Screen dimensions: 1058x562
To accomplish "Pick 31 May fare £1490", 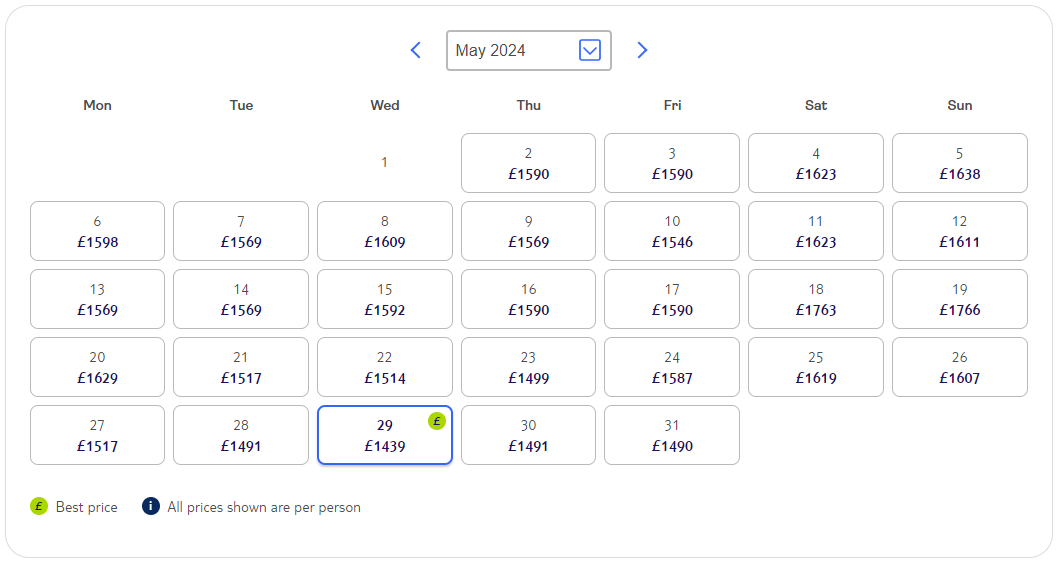I will click(x=672, y=435).
